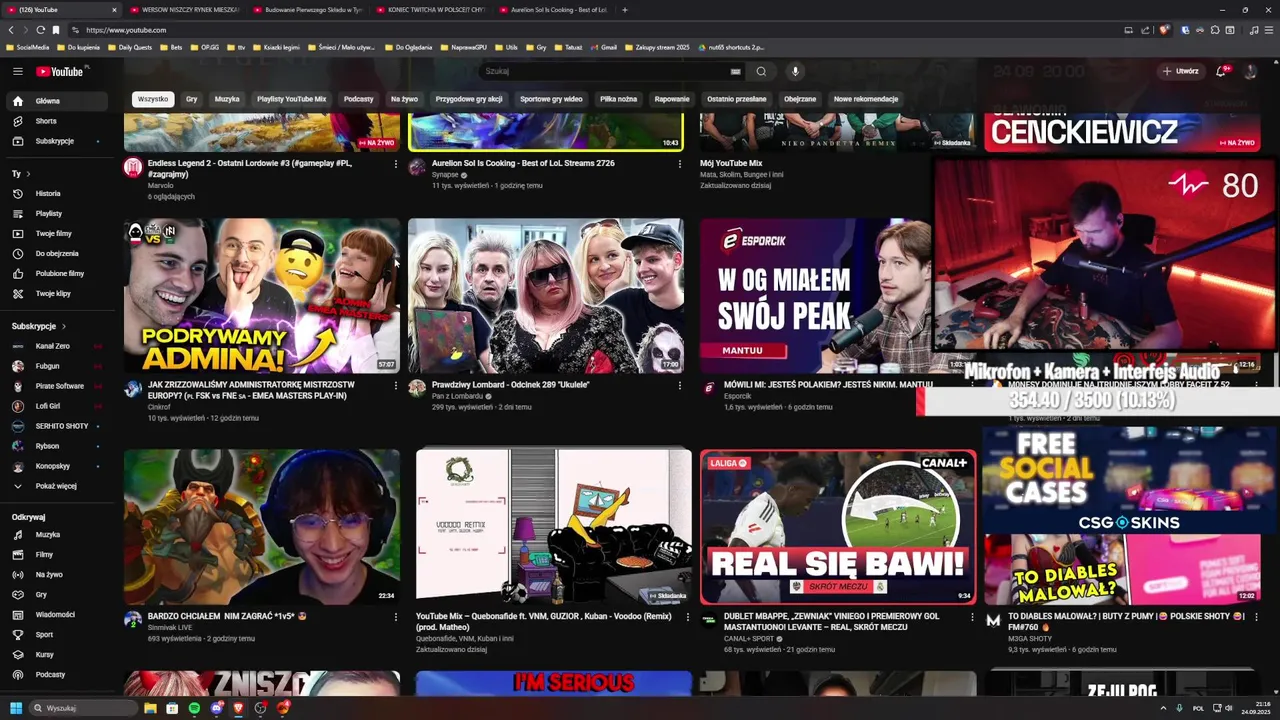Start voice search with microphone icon
This screenshot has width=1280, height=720.
pos(795,71)
